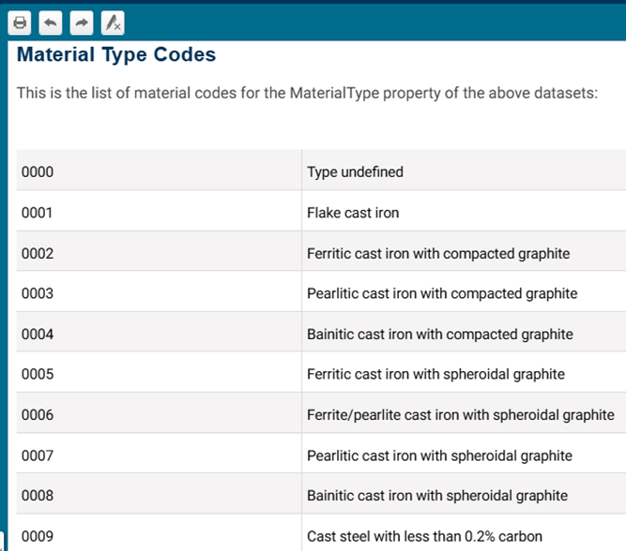Screen dimensions: 626x551
Task: Click the back arrow navigation icon
Action: 51,22
